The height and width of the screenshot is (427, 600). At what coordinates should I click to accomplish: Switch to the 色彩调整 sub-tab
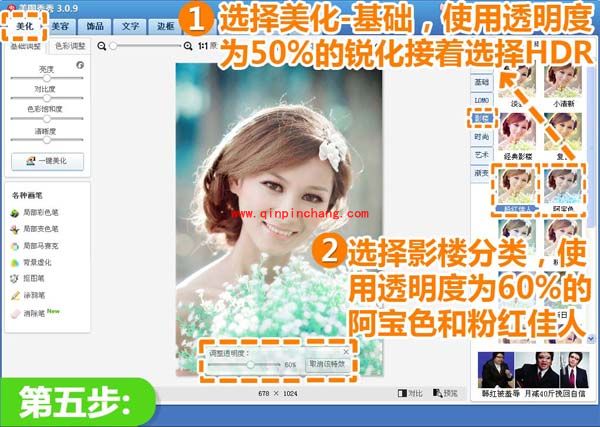[x=70, y=46]
